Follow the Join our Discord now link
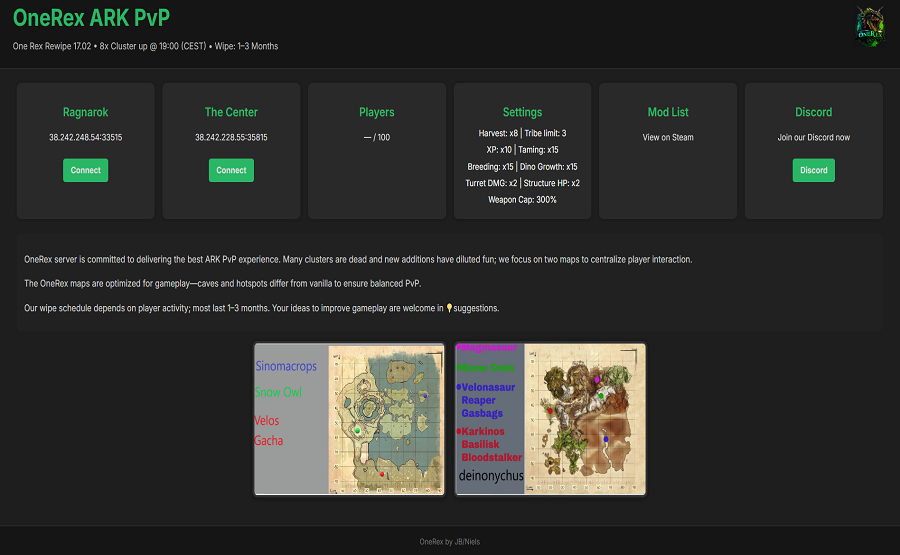The image size is (900, 555). (813, 137)
